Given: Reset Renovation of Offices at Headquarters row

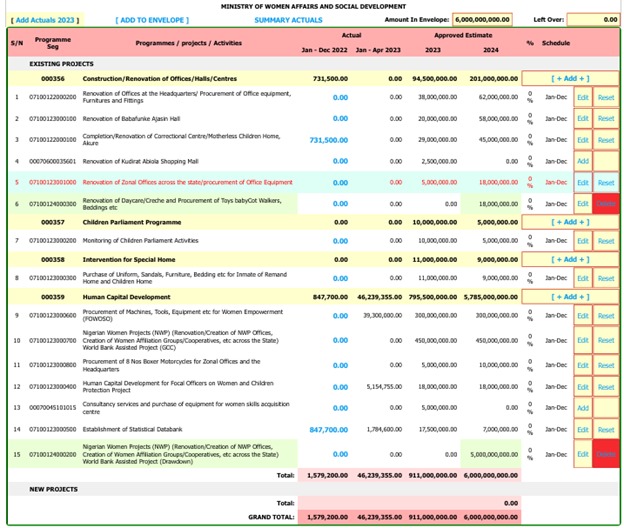Looking at the screenshot, I should tap(606, 97).
